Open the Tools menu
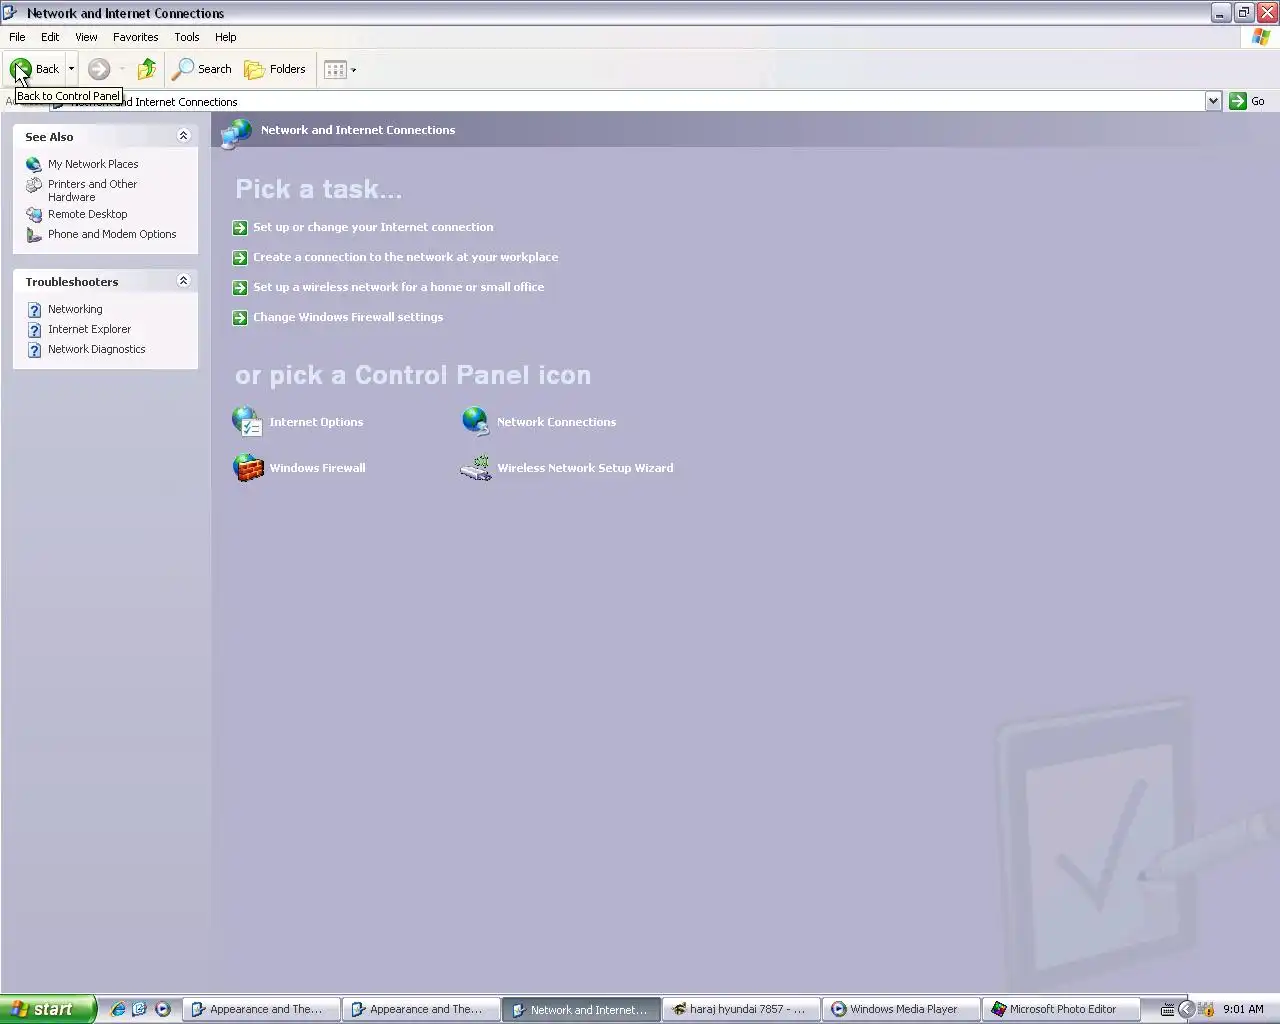The width and height of the screenshot is (1280, 1024). [187, 37]
